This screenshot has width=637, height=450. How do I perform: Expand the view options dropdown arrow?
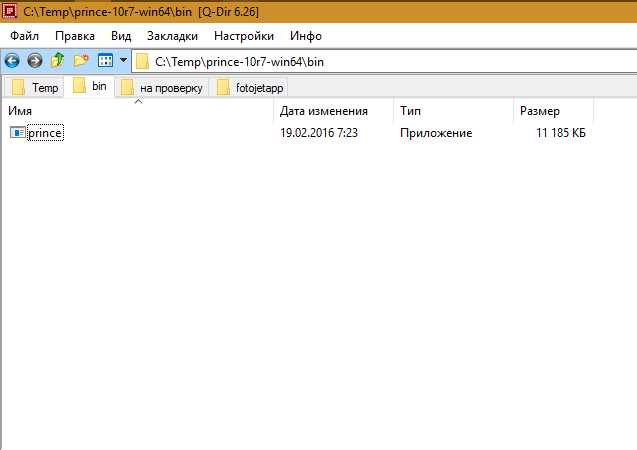[x=124, y=61]
